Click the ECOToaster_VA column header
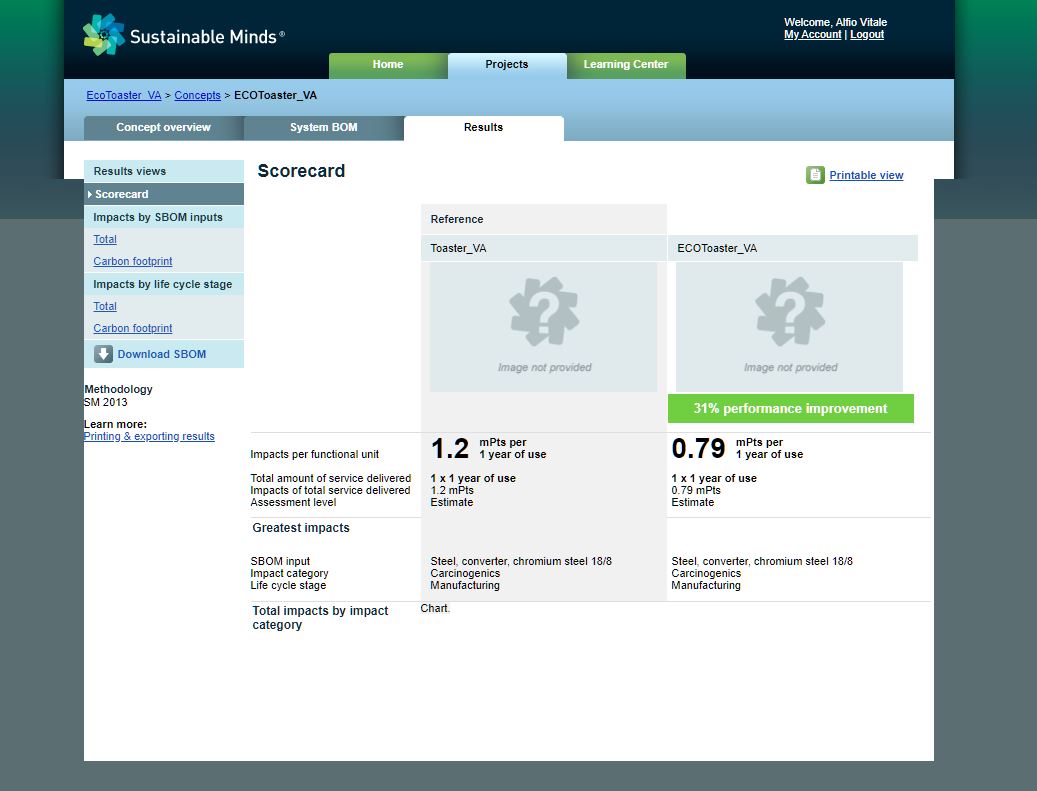The image size is (1037, 791). pos(792,248)
